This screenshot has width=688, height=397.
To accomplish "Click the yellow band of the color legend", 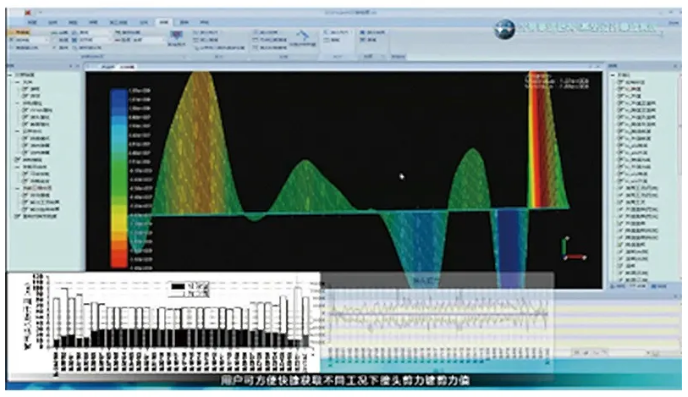I will (118, 218).
